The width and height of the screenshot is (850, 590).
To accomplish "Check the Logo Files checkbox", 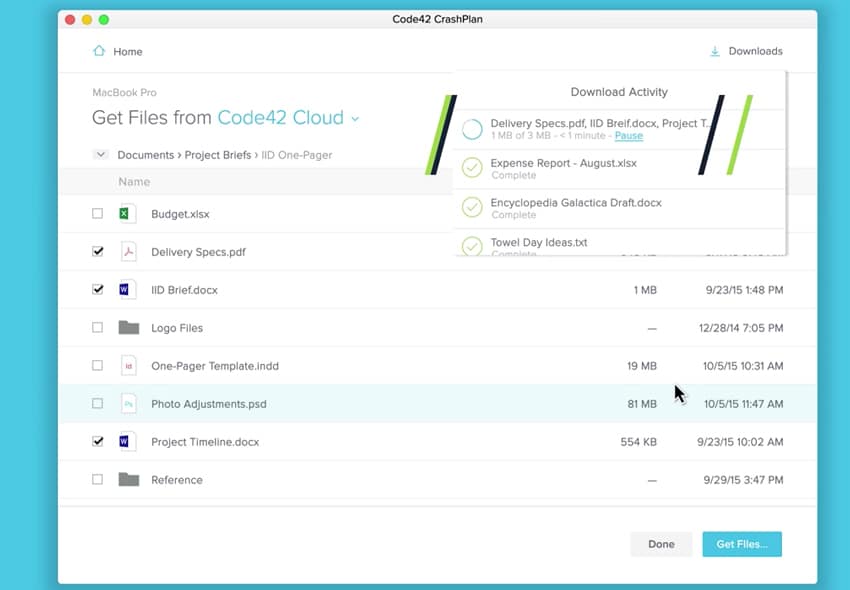I will (x=98, y=327).
